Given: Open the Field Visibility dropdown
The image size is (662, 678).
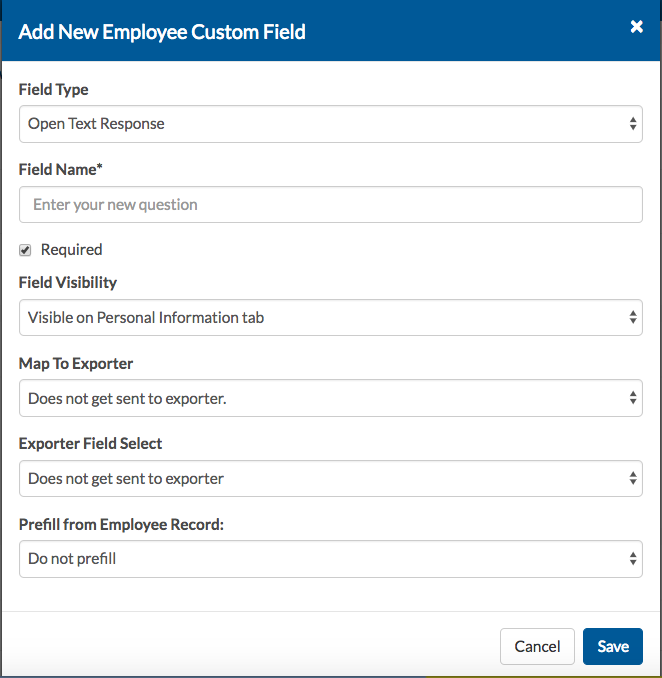Looking at the screenshot, I should click(x=331, y=317).
